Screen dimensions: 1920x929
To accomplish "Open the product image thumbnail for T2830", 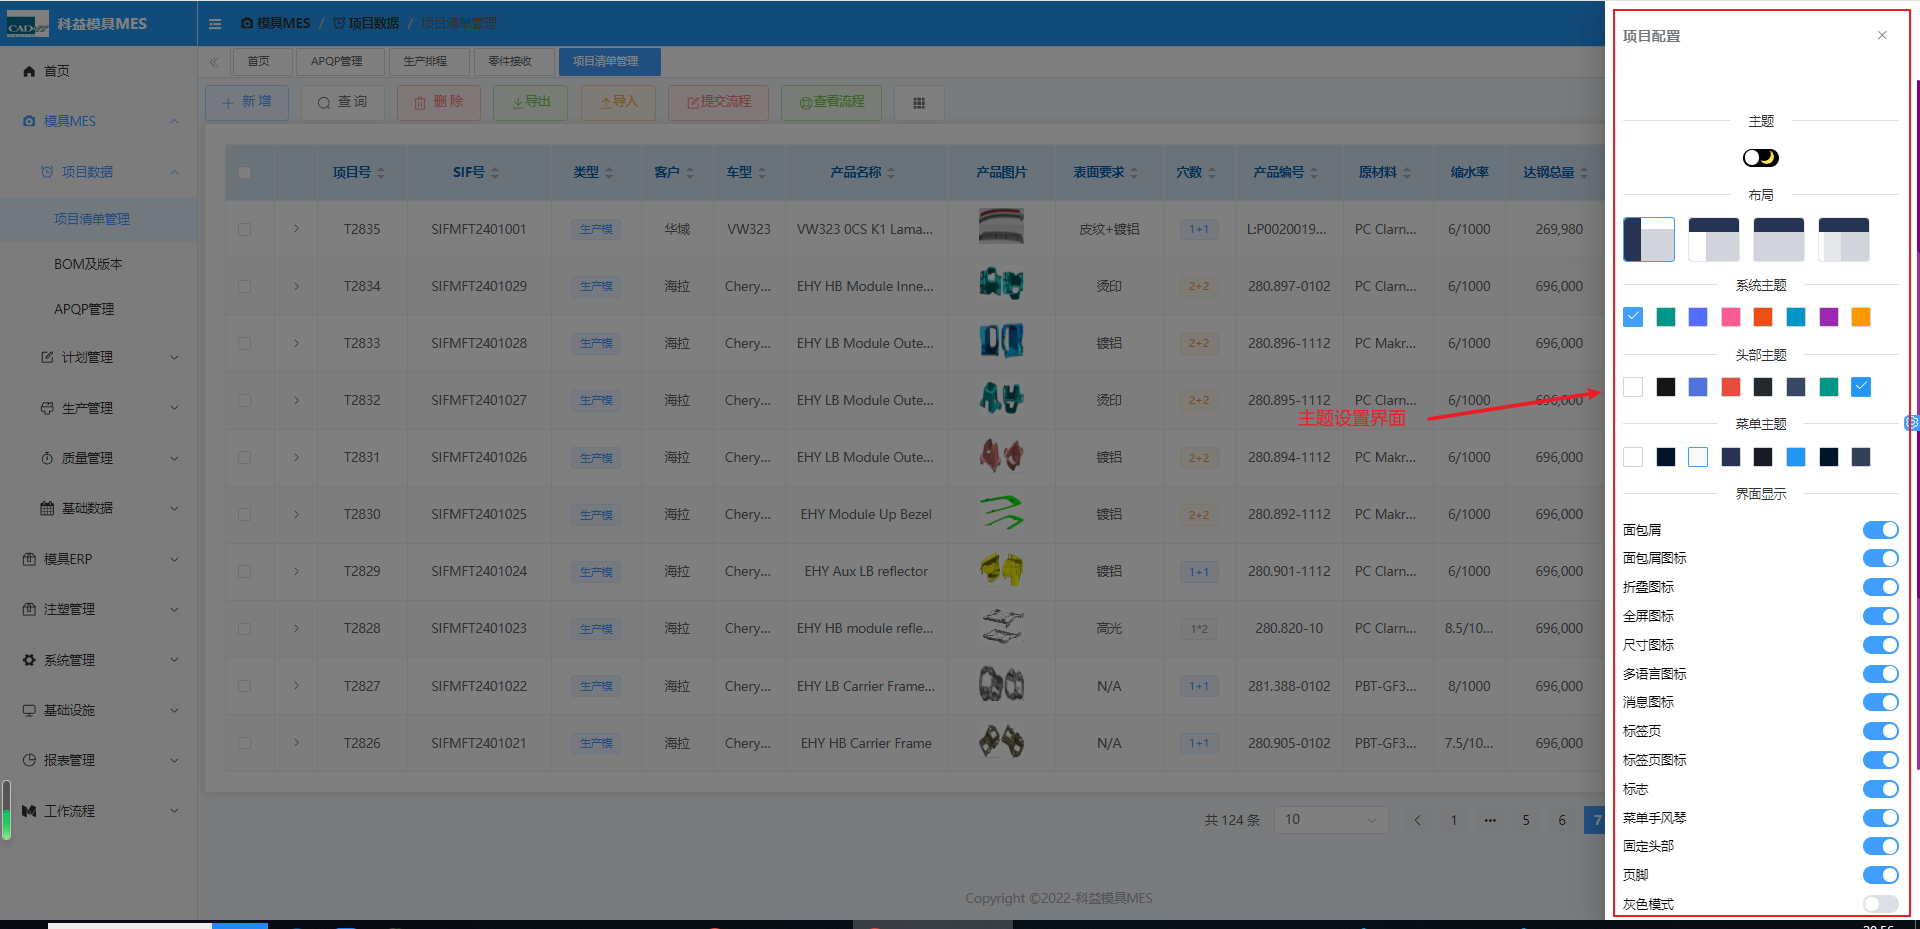I will click(1001, 514).
